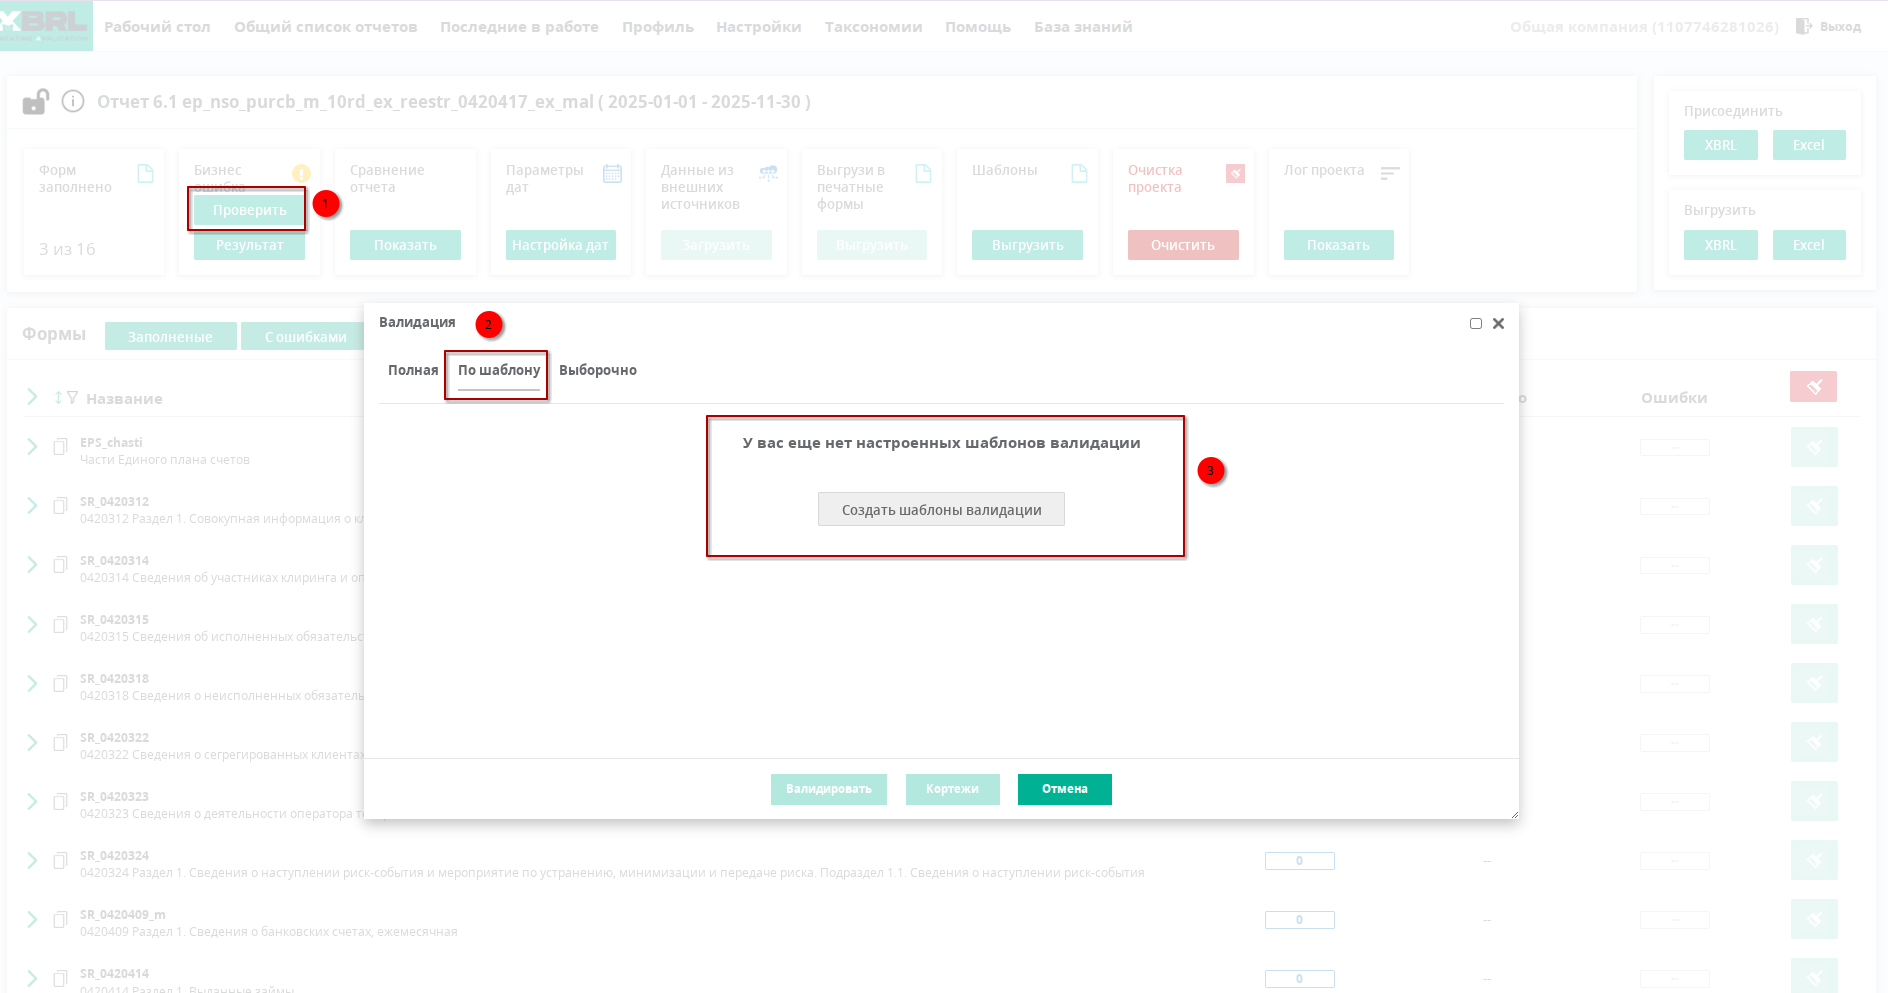The width and height of the screenshot is (1888, 993).
Task: Switch to the Полная validation tab
Action: coord(413,371)
